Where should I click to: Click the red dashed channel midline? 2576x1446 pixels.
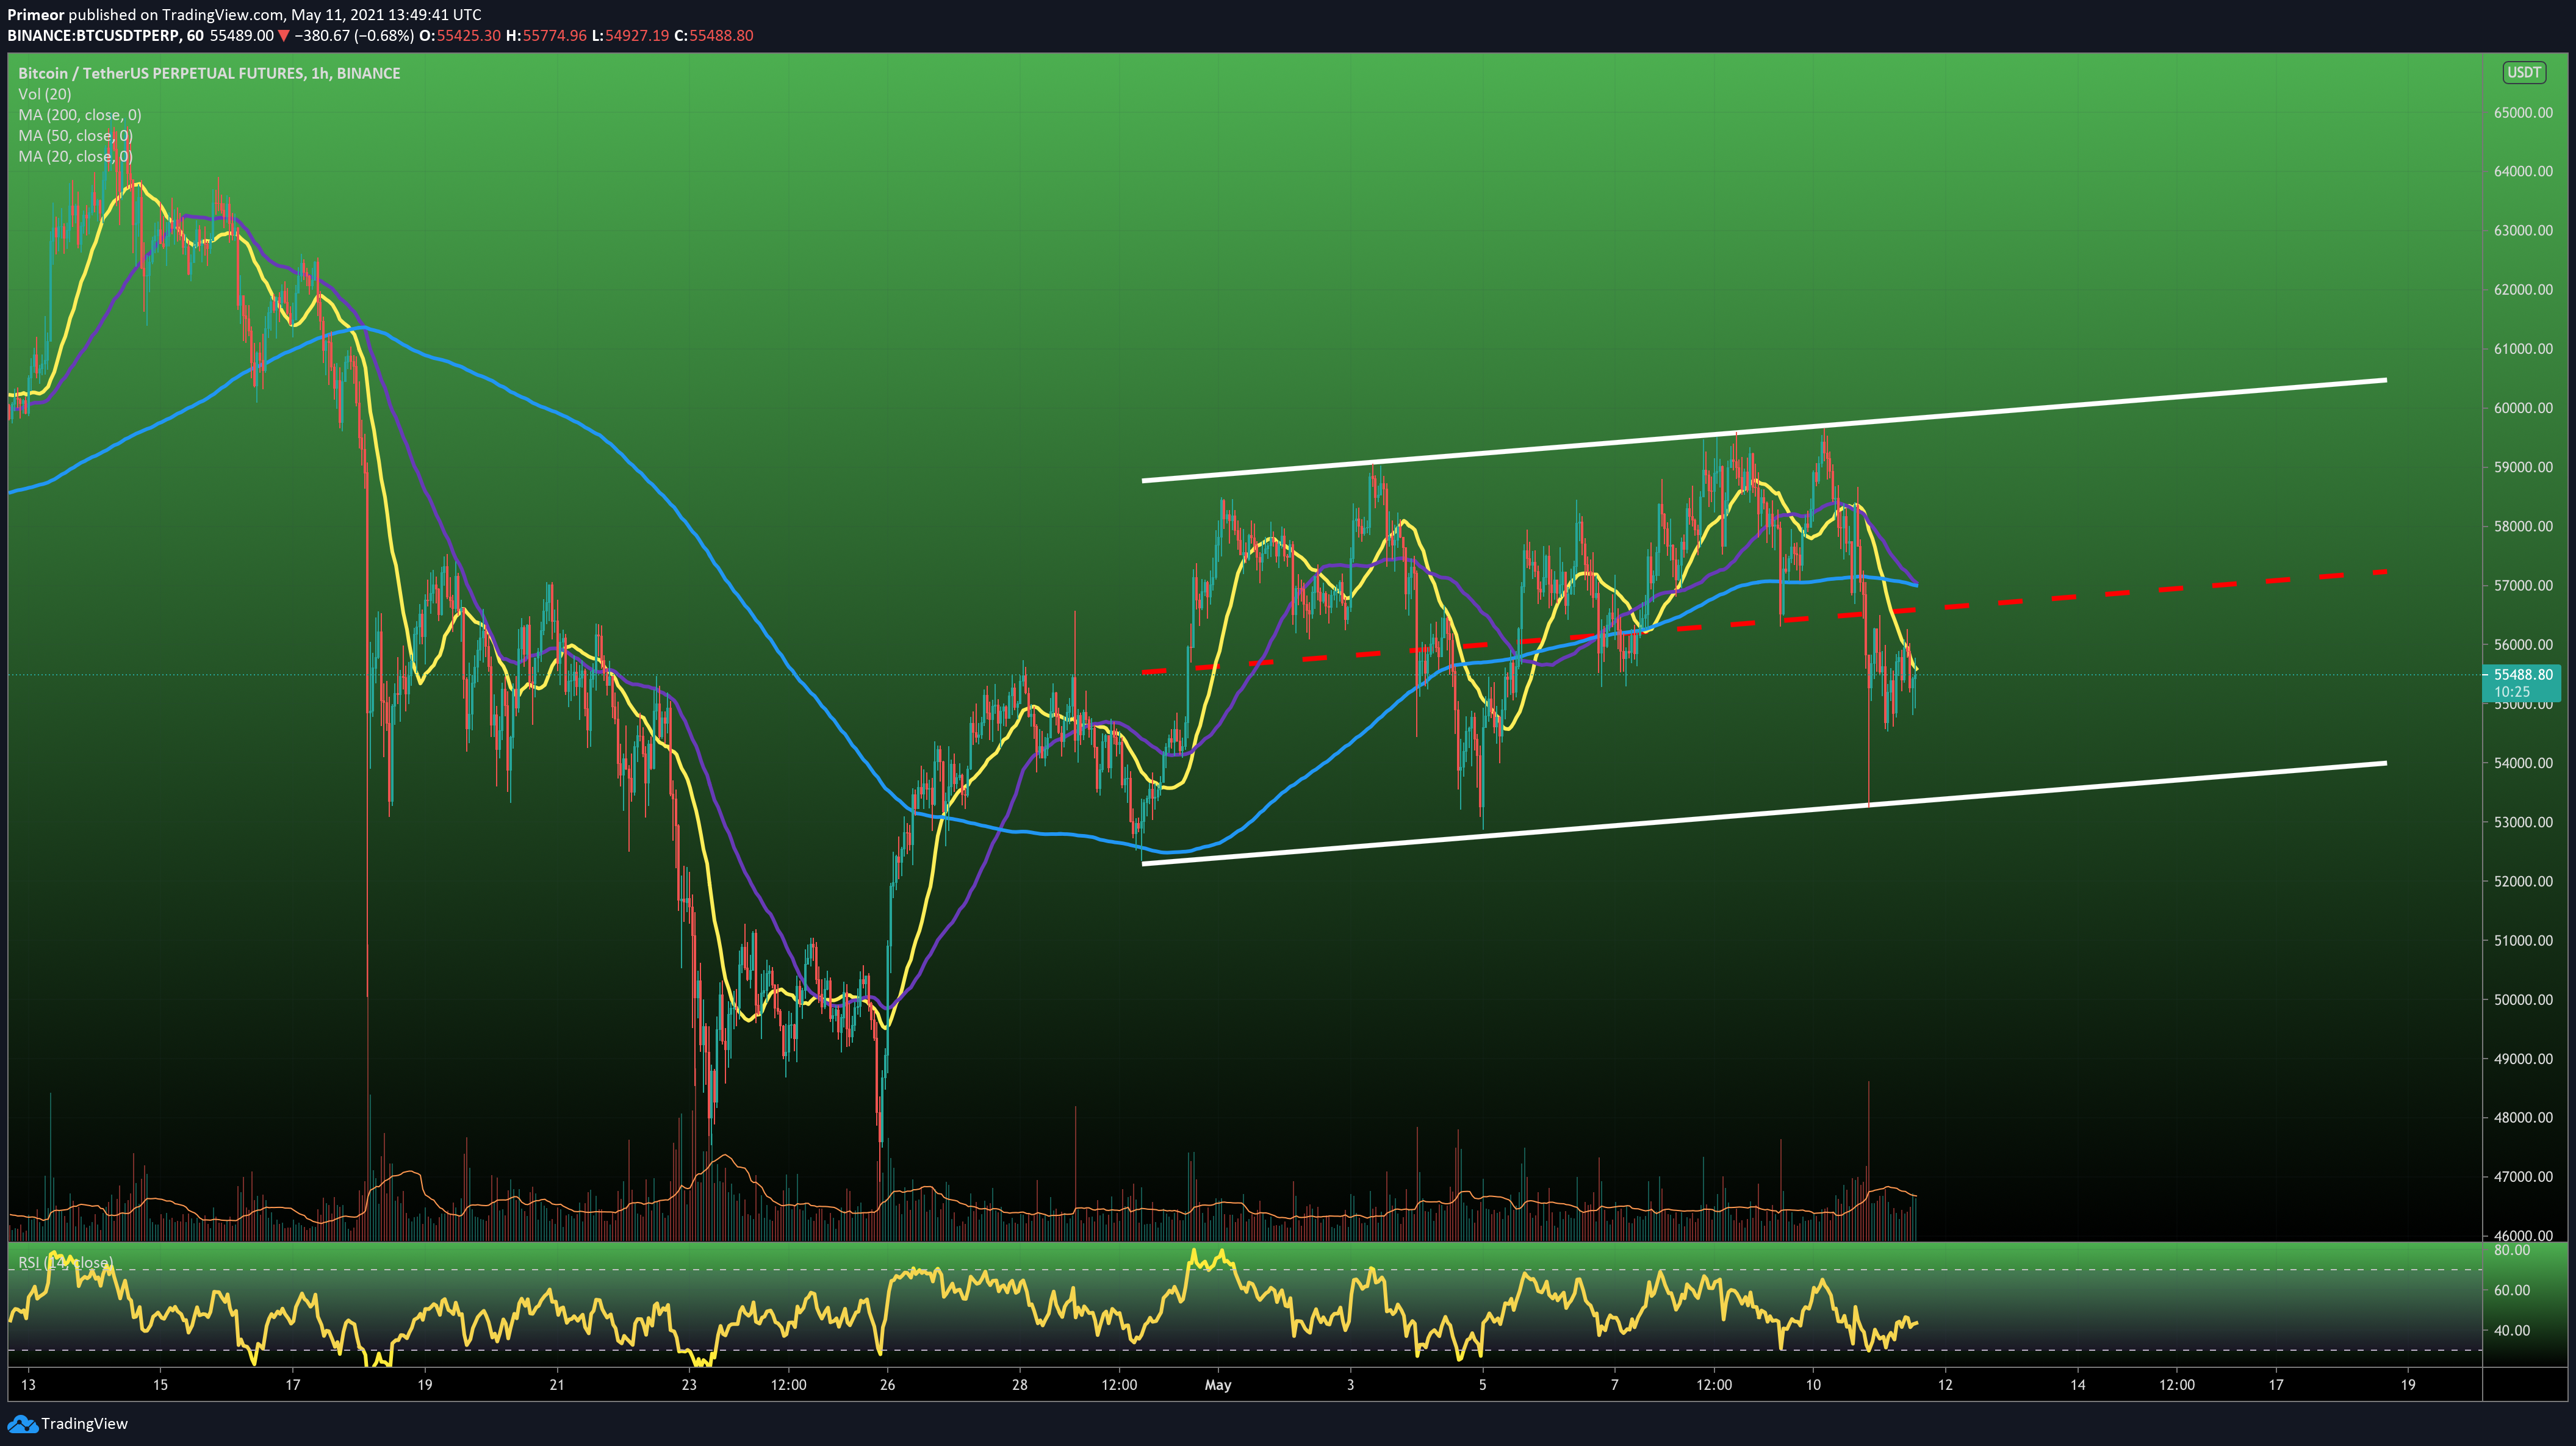point(1764,622)
